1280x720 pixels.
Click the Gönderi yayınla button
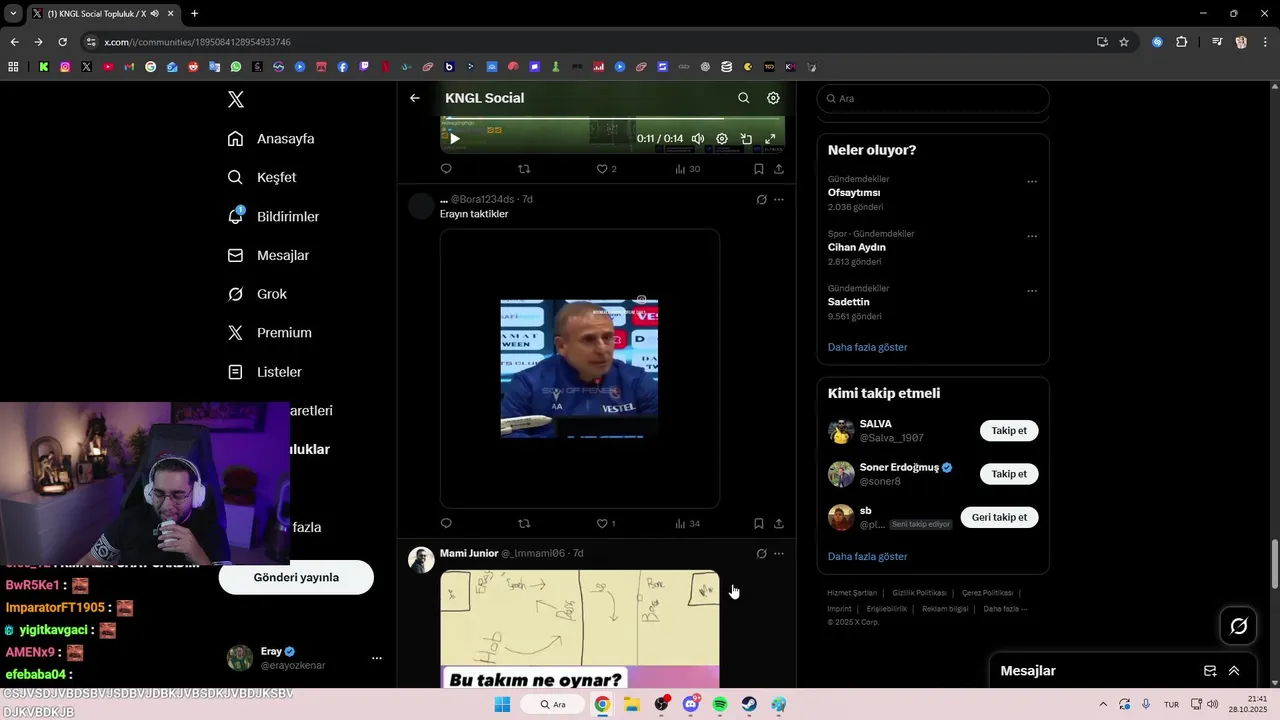click(296, 577)
